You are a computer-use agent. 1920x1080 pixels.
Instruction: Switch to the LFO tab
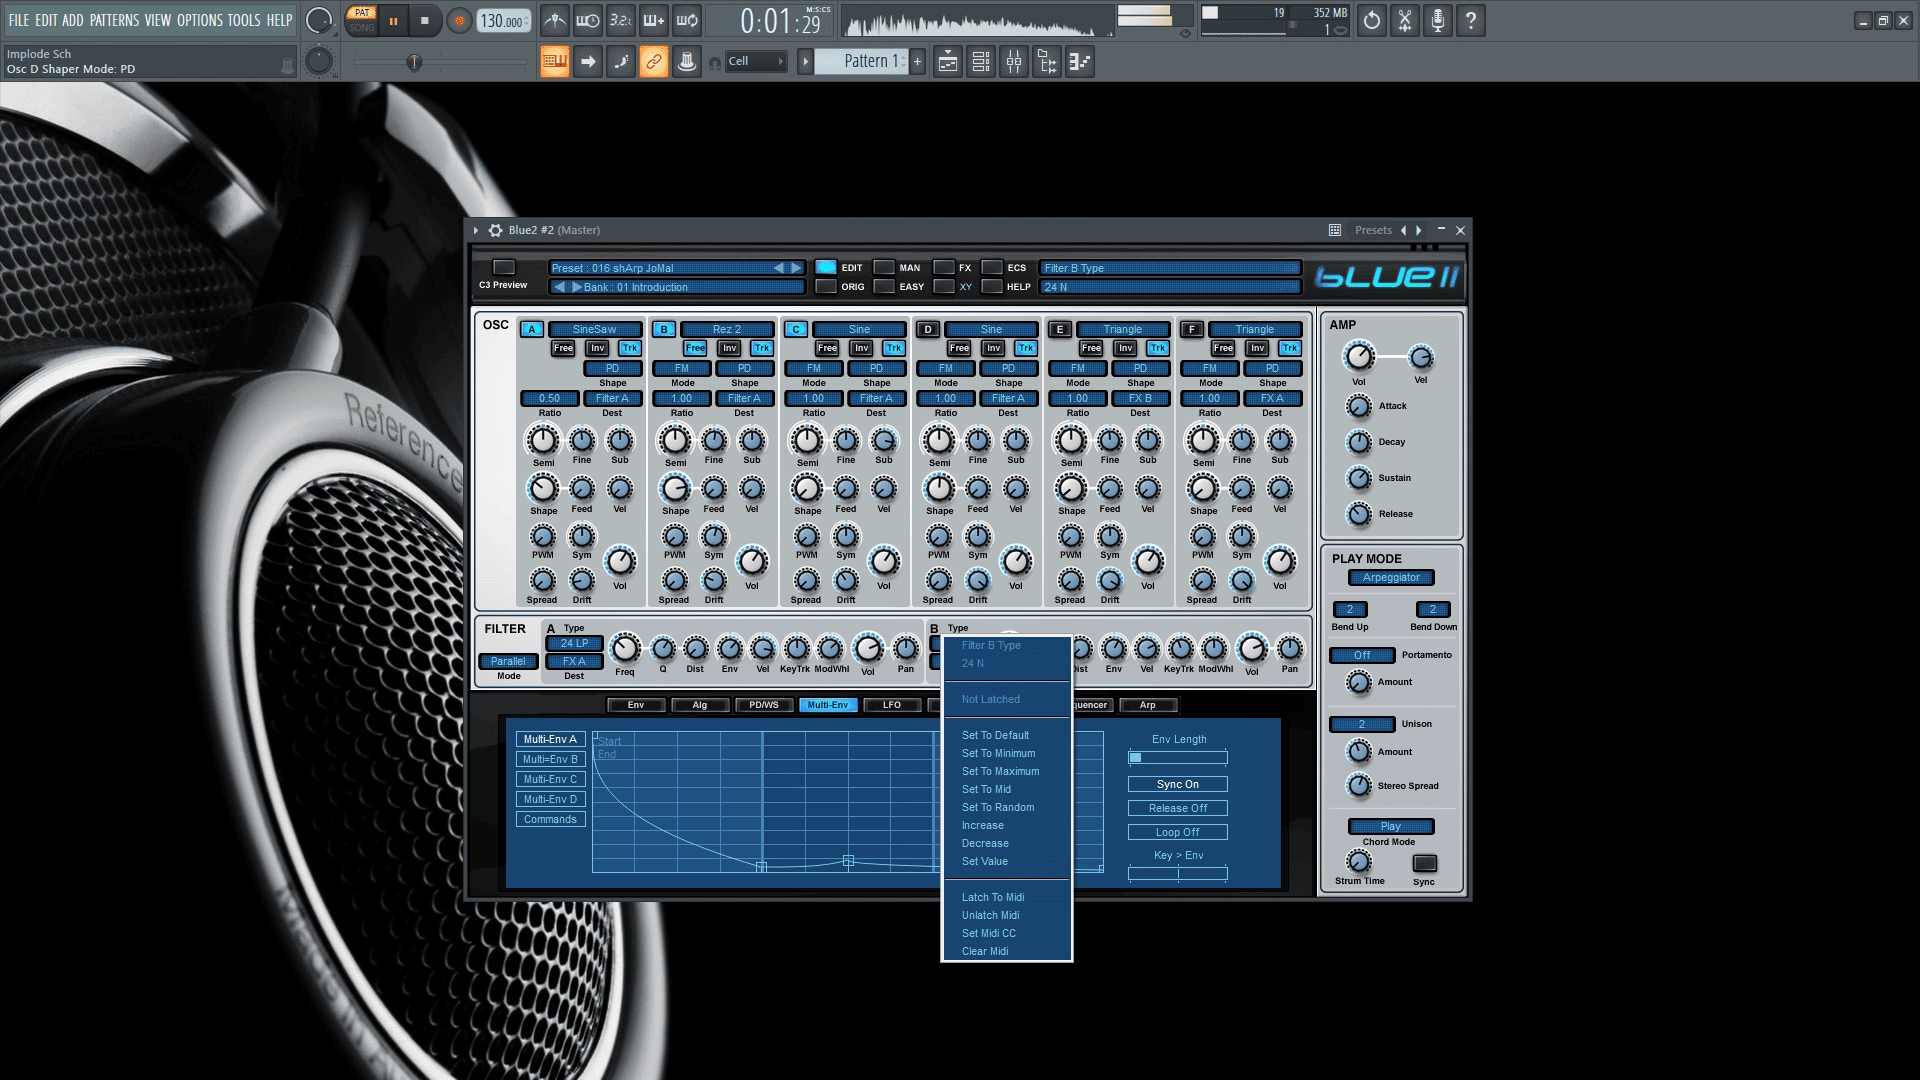892,705
